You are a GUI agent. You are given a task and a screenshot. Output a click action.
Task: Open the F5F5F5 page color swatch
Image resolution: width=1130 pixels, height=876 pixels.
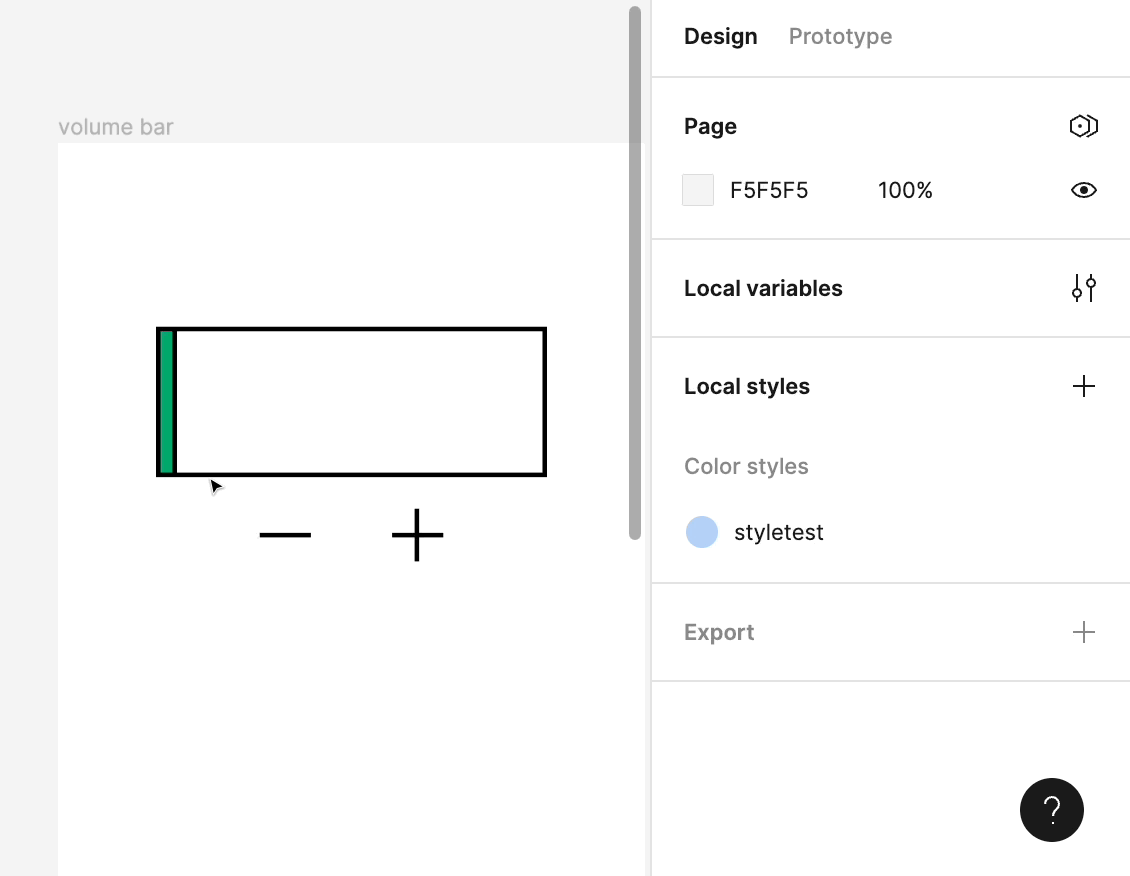(698, 190)
